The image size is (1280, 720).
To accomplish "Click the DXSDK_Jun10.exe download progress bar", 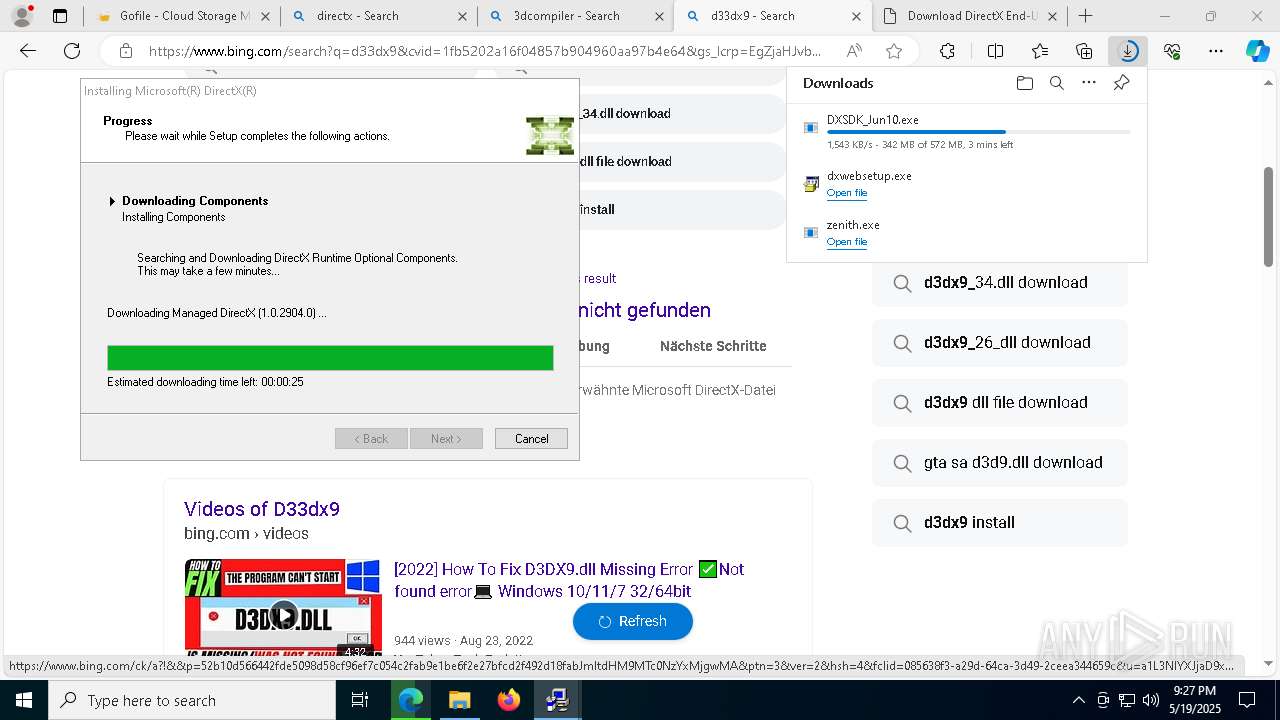I will coord(978,132).
